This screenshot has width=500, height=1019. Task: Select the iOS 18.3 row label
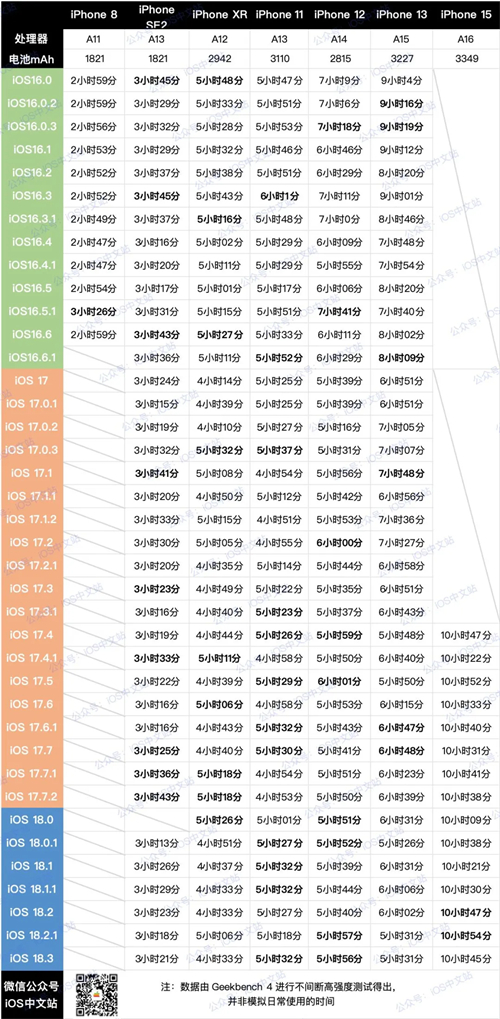point(33,958)
